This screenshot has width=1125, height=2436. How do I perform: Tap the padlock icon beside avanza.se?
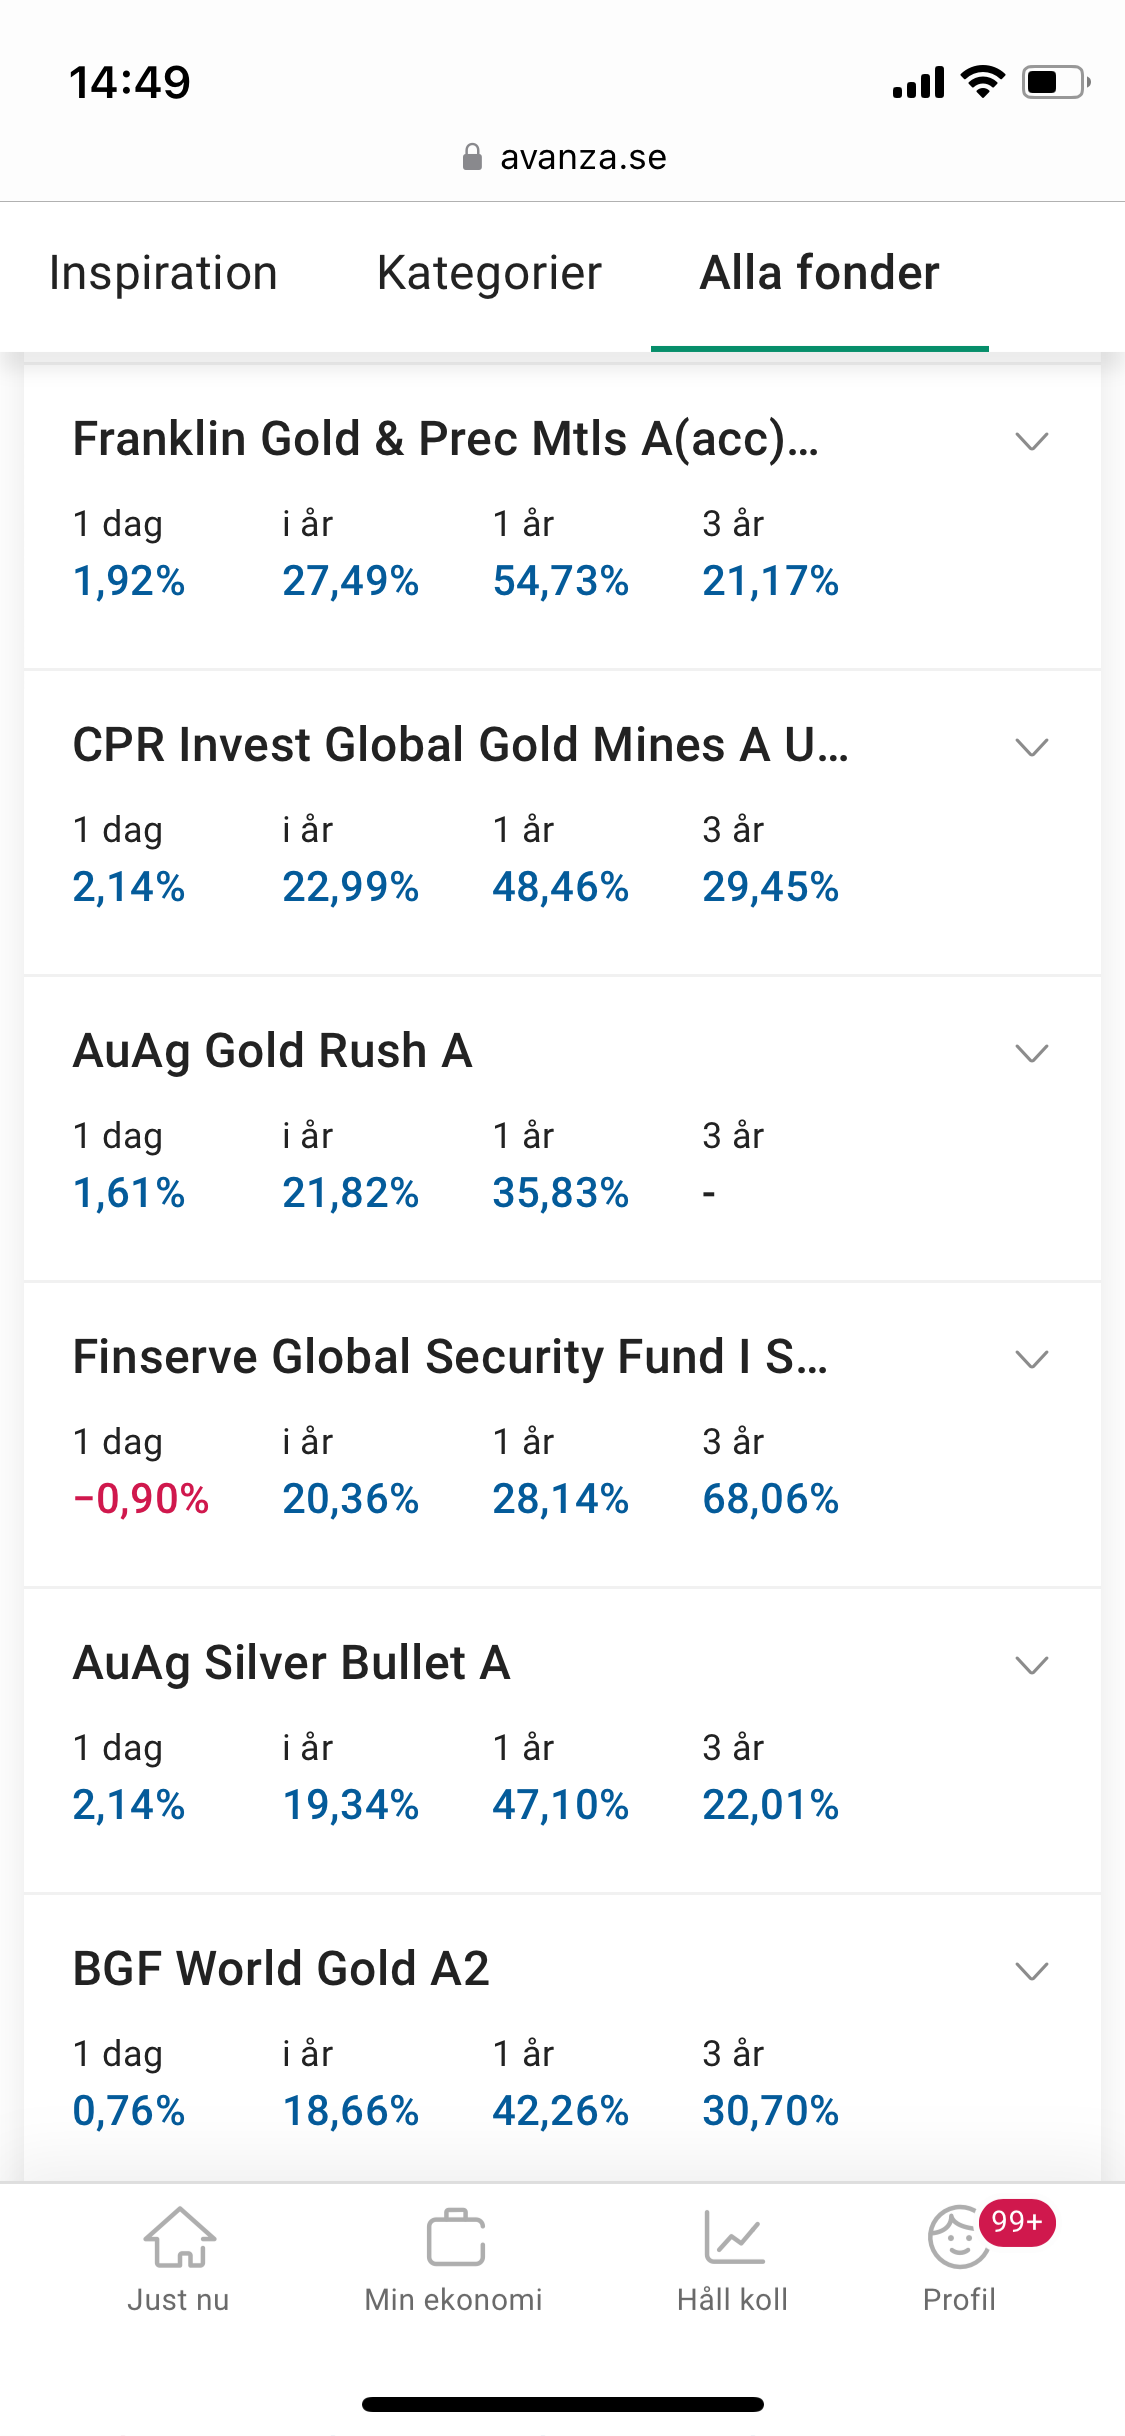point(472,157)
